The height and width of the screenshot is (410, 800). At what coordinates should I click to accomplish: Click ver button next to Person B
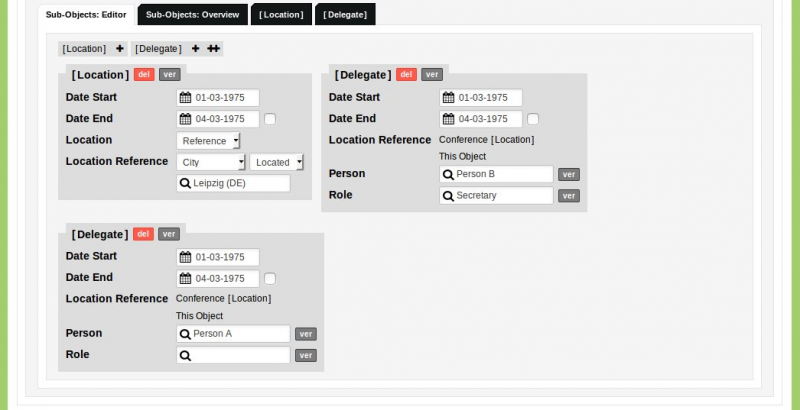point(568,174)
